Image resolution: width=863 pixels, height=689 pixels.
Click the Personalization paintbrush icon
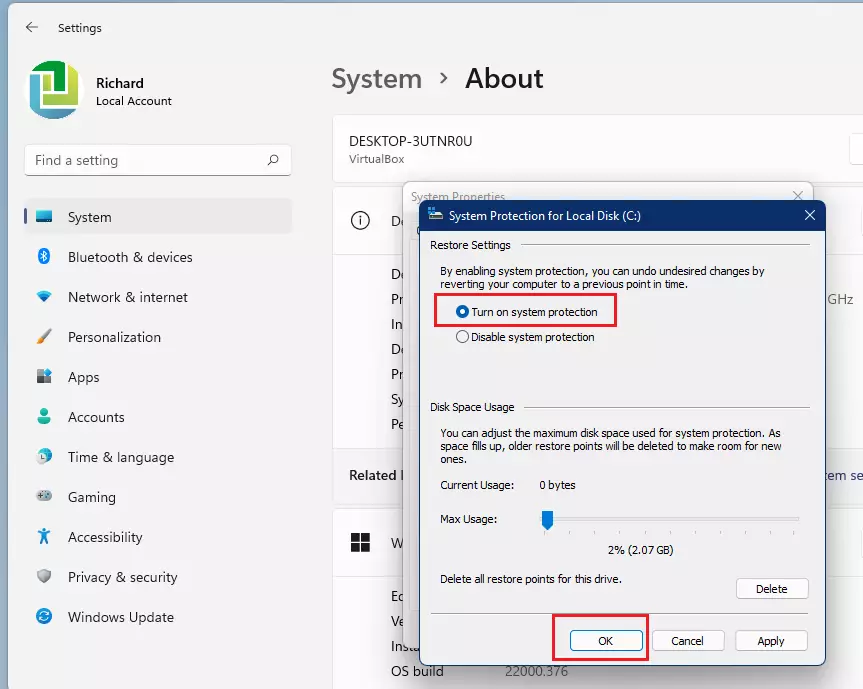point(44,336)
